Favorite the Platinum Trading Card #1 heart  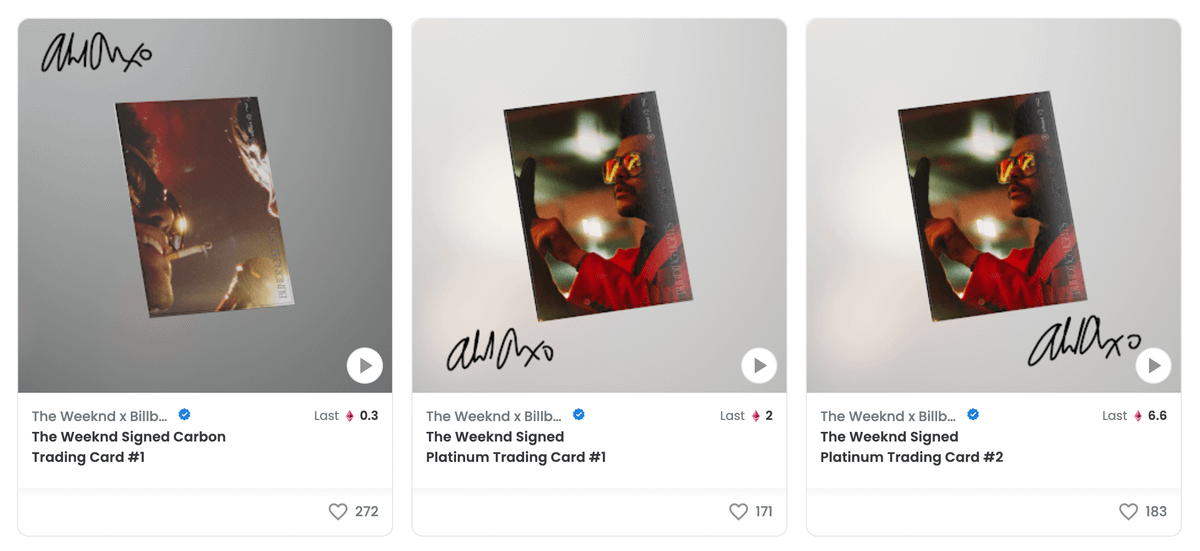[738, 512]
